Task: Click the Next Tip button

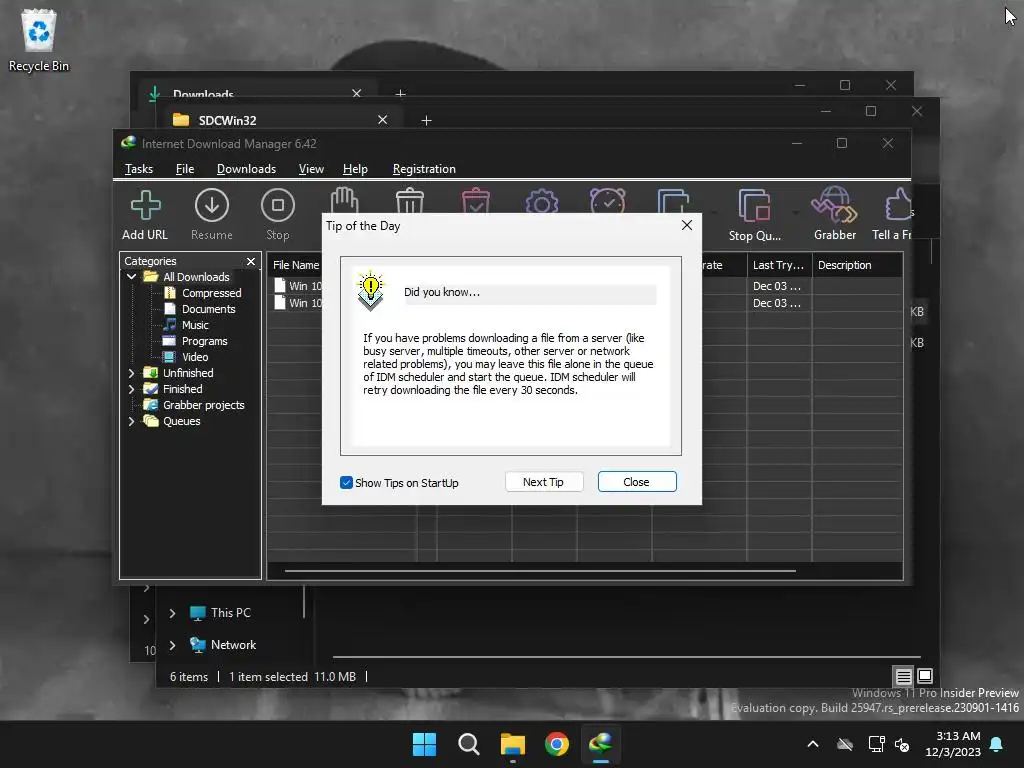Action: tap(543, 482)
